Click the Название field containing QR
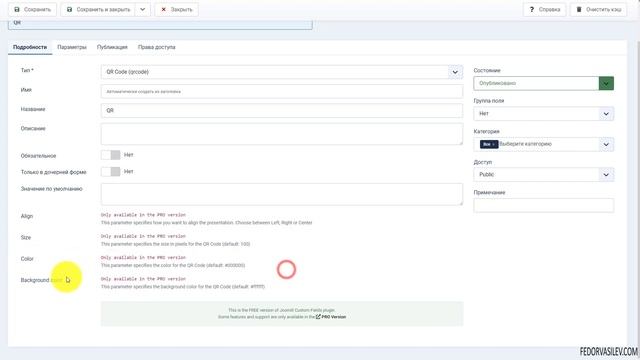 coord(282,111)
